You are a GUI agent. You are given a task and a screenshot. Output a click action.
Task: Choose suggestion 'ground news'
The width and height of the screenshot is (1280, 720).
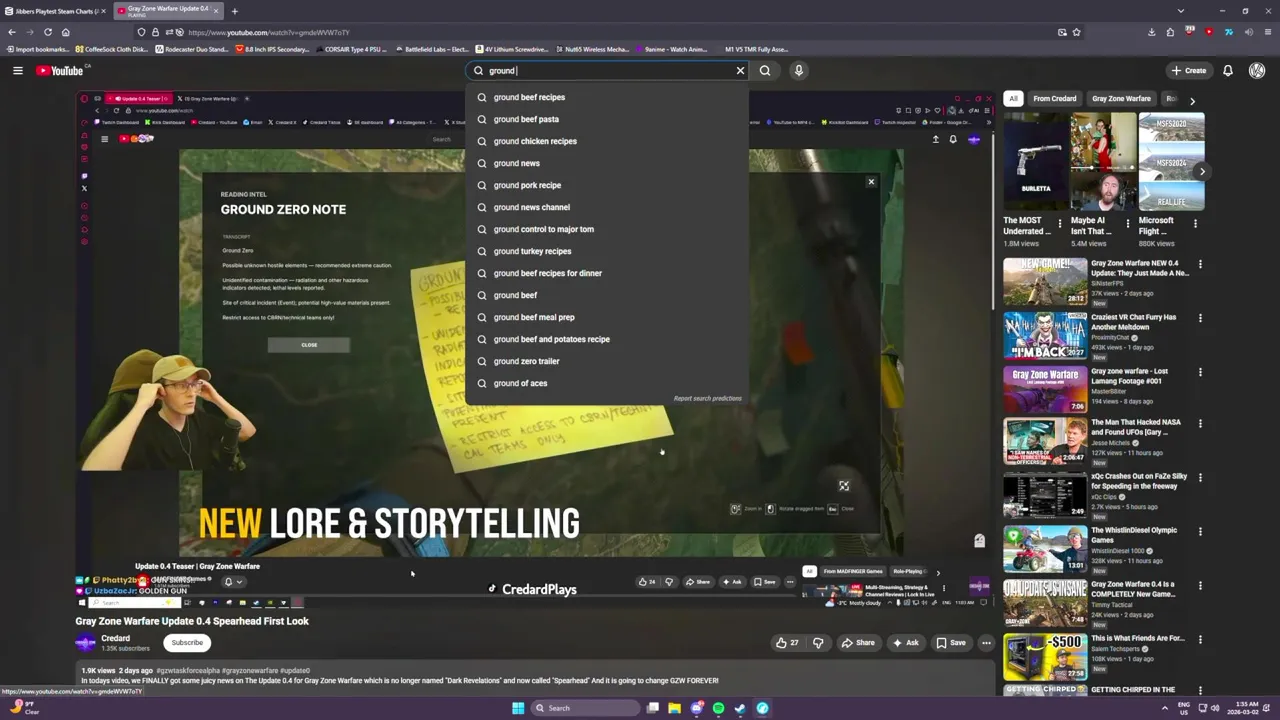(607, 163)
